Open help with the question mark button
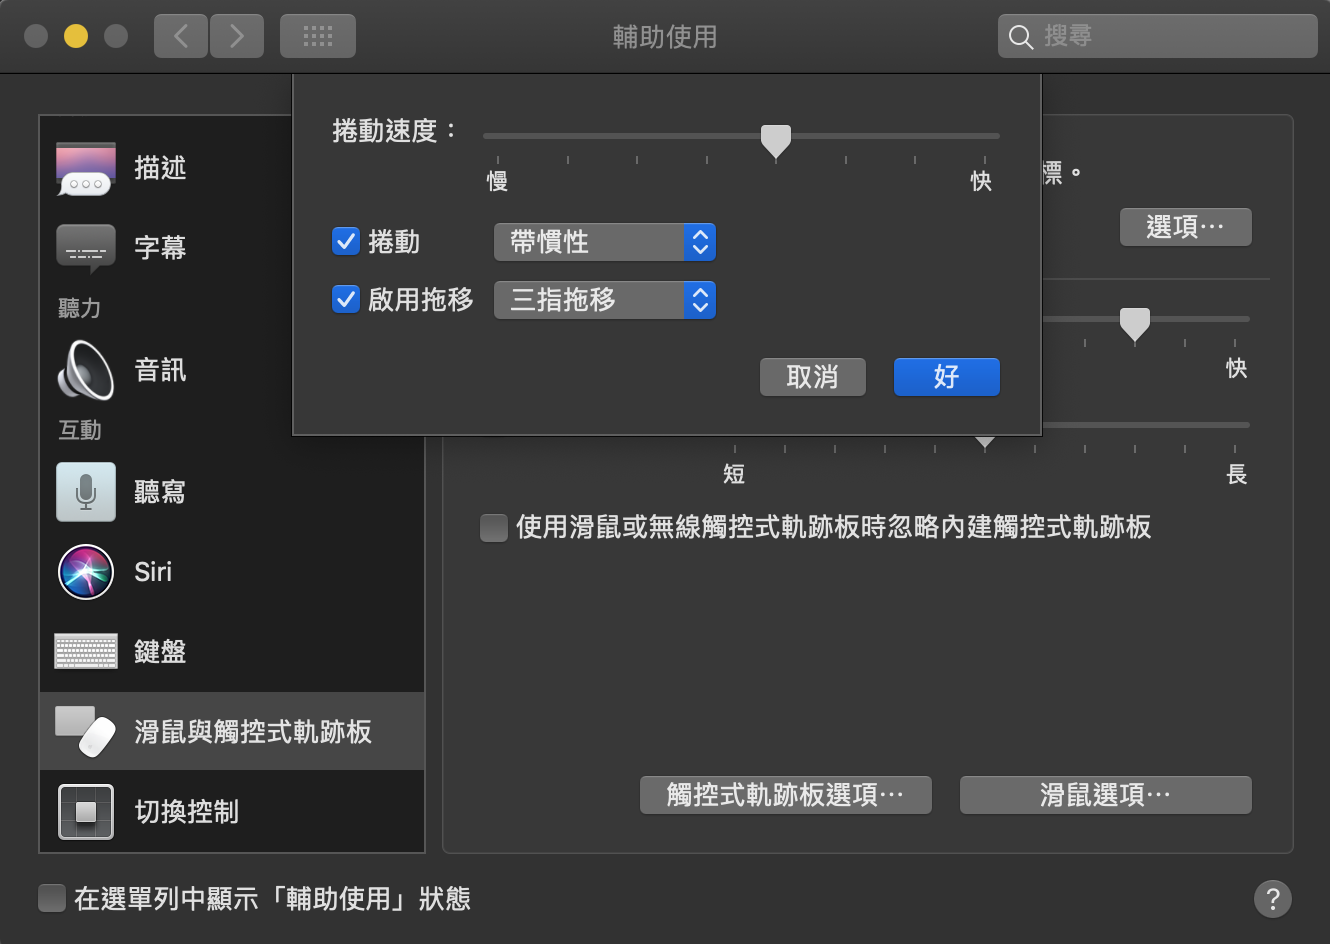 tap(1272, 898)
